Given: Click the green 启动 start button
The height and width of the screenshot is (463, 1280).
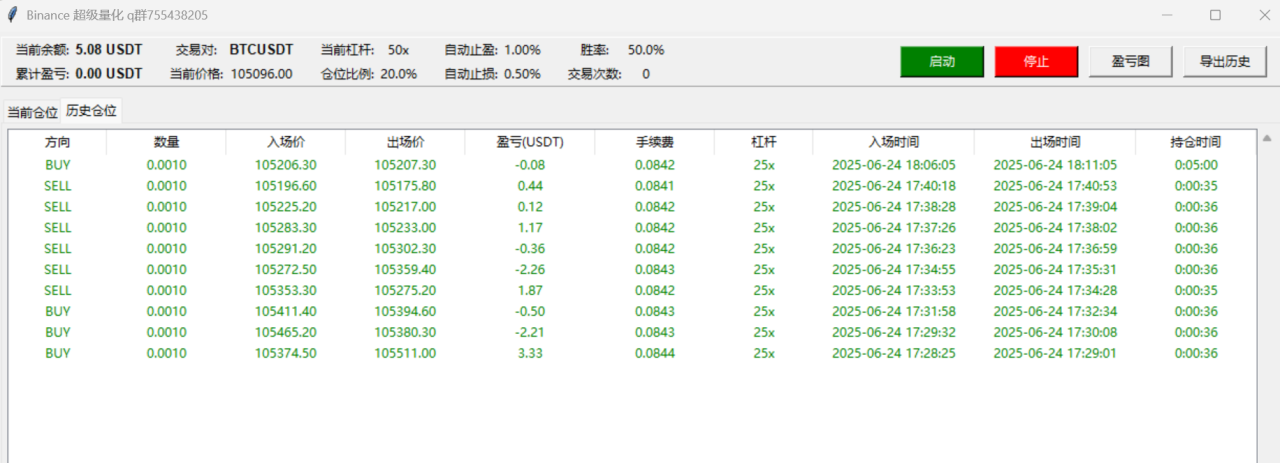Looking at the screenshot, I should click(x=941, y=62).
